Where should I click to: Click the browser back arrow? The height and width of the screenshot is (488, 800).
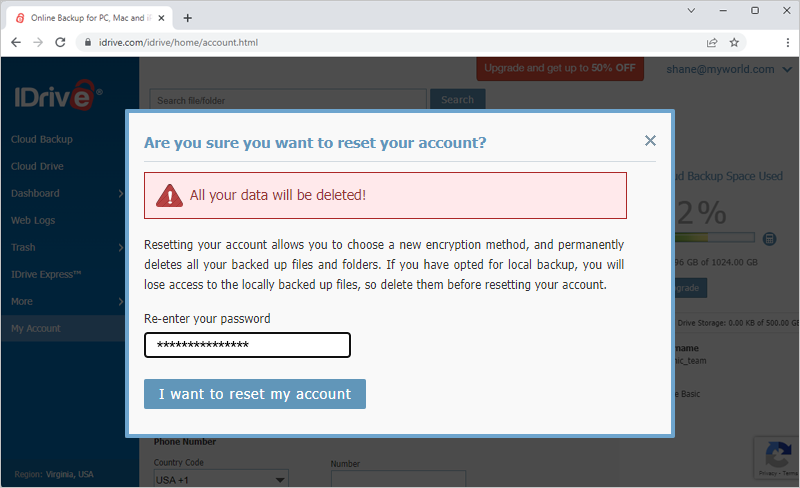pyautogui.click(x=16, y=42)
